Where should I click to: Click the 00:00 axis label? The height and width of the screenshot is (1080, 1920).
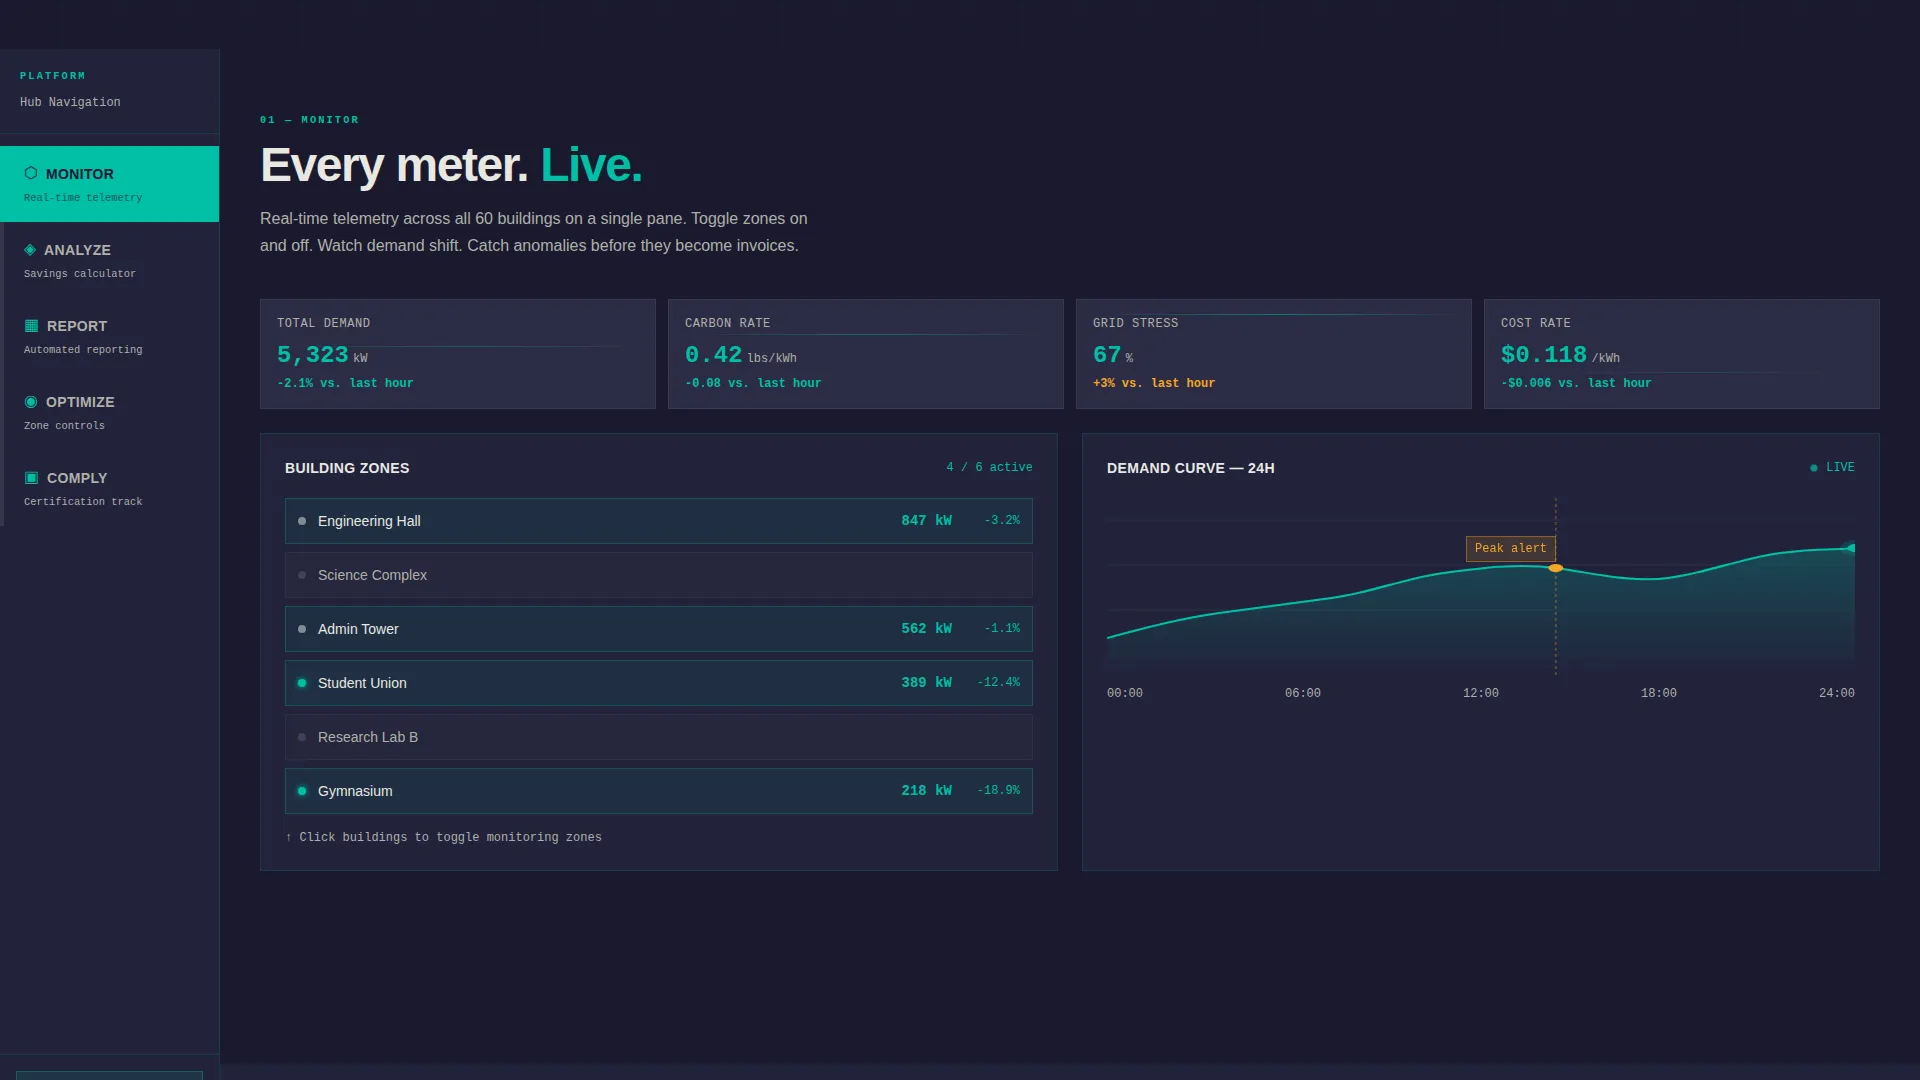click(x=1124, y=693)
